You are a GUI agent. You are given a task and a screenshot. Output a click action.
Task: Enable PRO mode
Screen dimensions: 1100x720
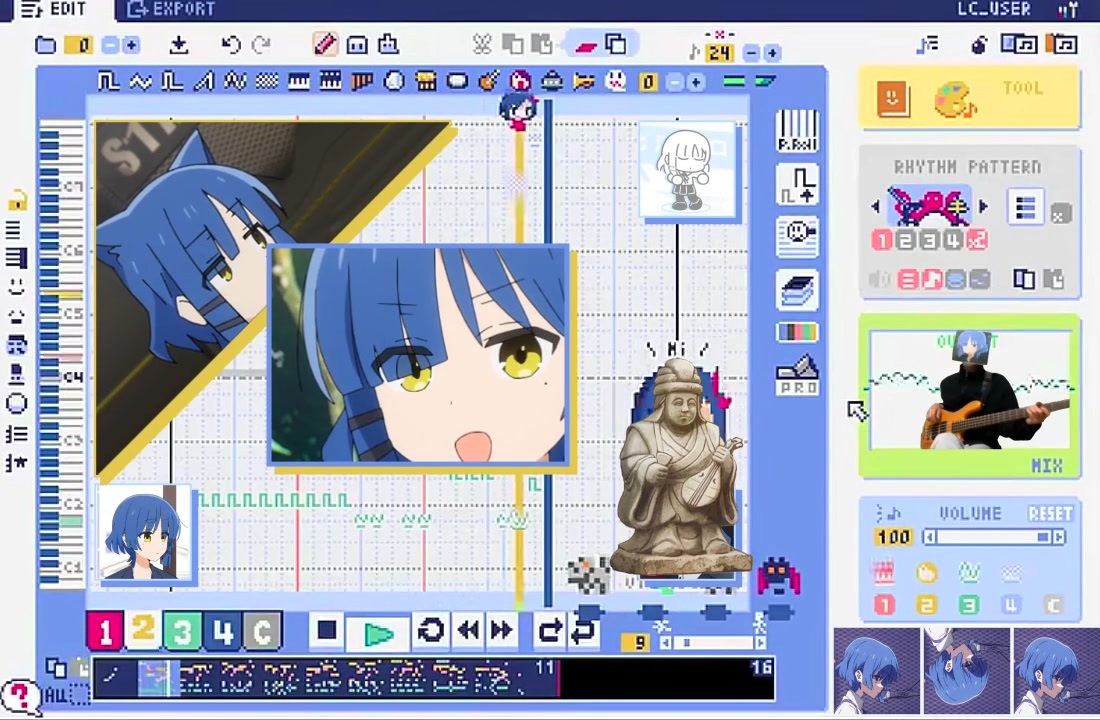(x=797, y=377)
